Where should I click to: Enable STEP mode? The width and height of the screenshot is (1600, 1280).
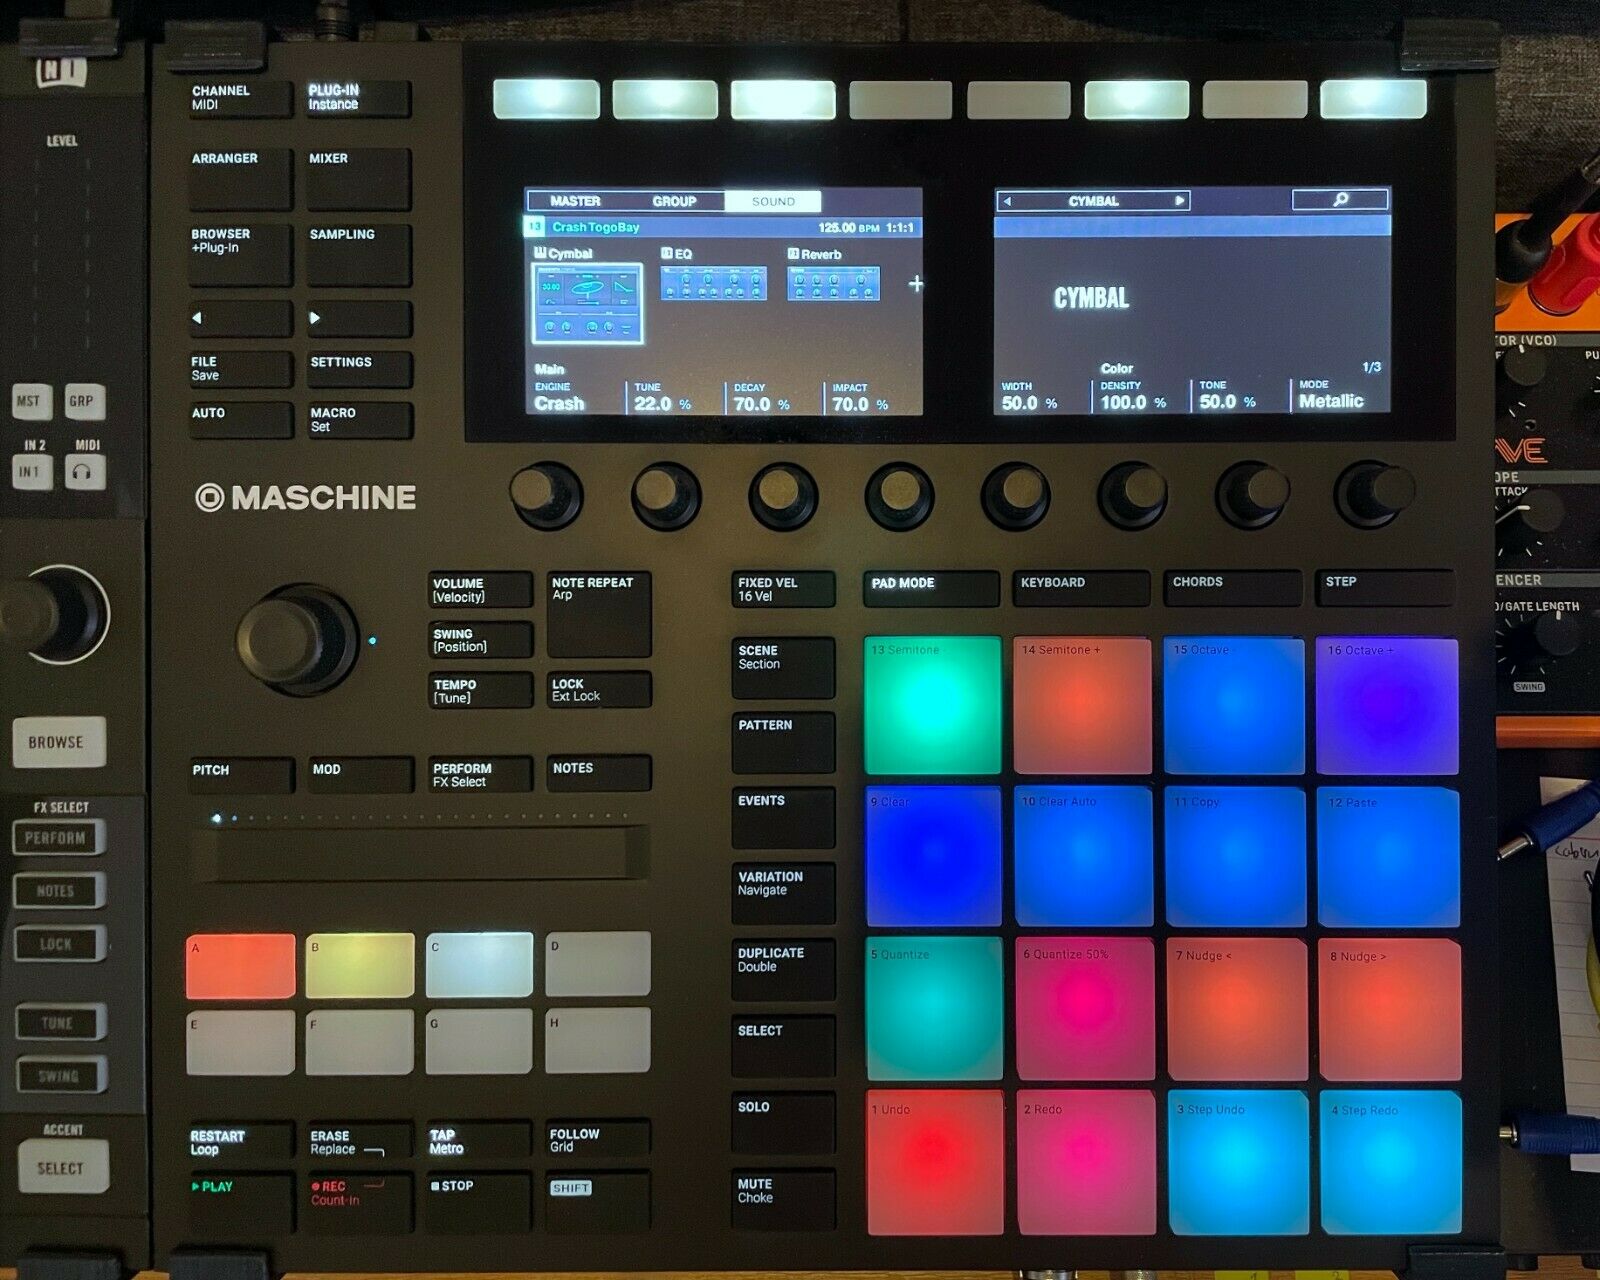point(1384,588)
